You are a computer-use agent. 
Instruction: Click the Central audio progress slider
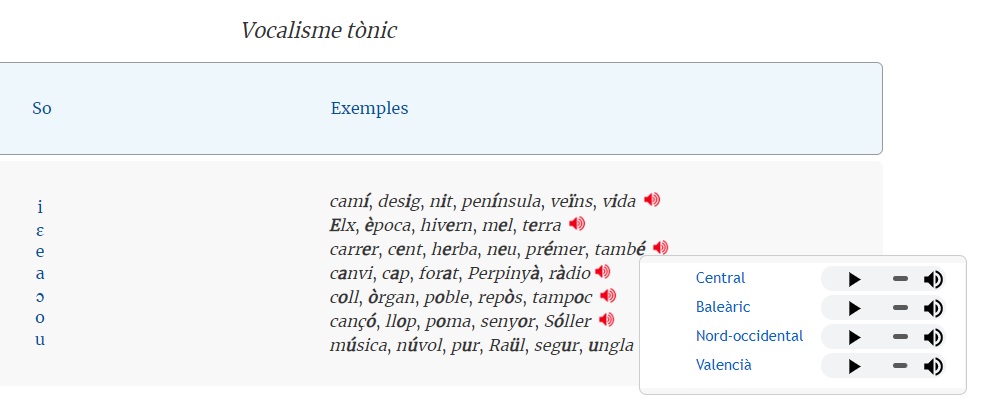coord(900,279)
